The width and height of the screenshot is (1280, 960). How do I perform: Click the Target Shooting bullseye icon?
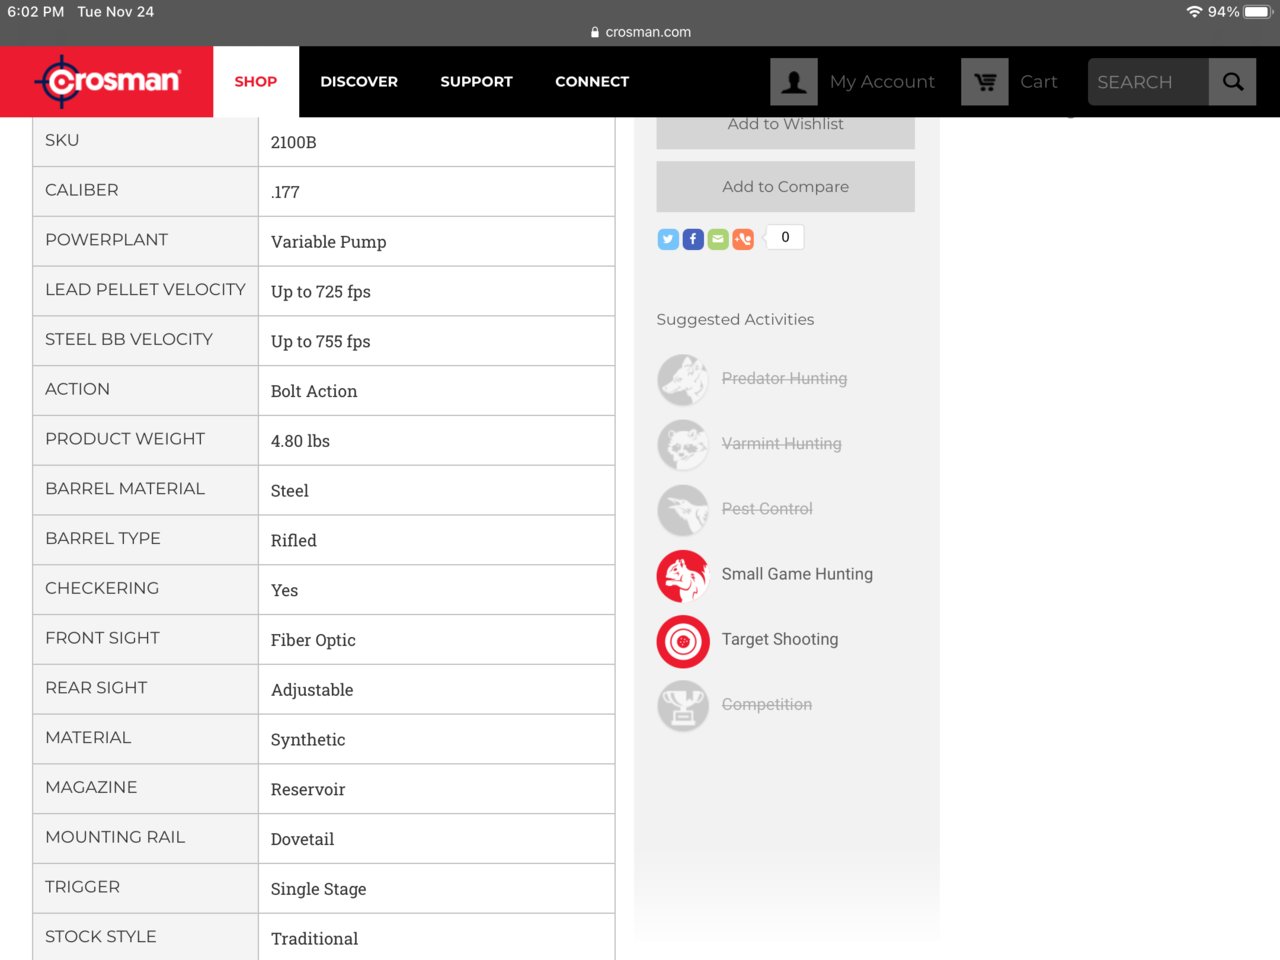point(683,641)
